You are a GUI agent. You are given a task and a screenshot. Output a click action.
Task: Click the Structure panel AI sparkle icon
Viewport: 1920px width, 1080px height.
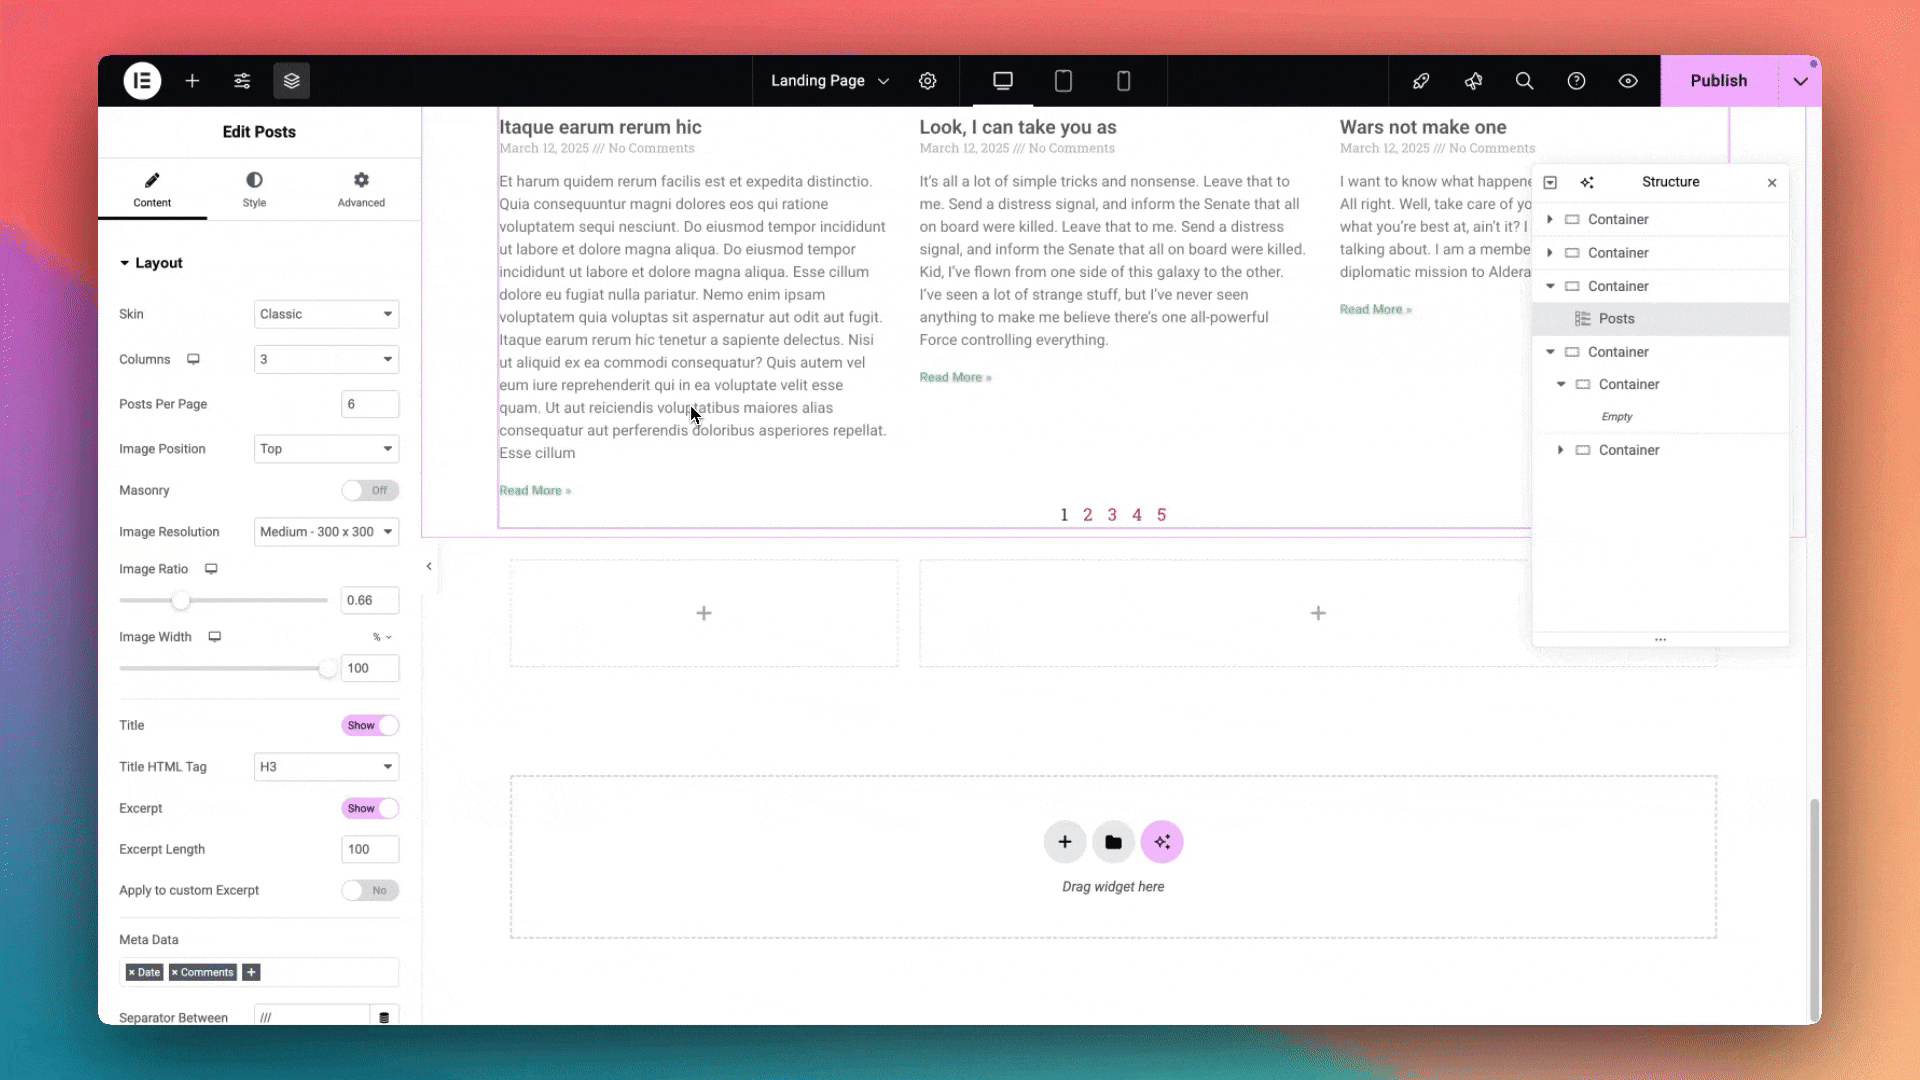(x=1587, y=182)
